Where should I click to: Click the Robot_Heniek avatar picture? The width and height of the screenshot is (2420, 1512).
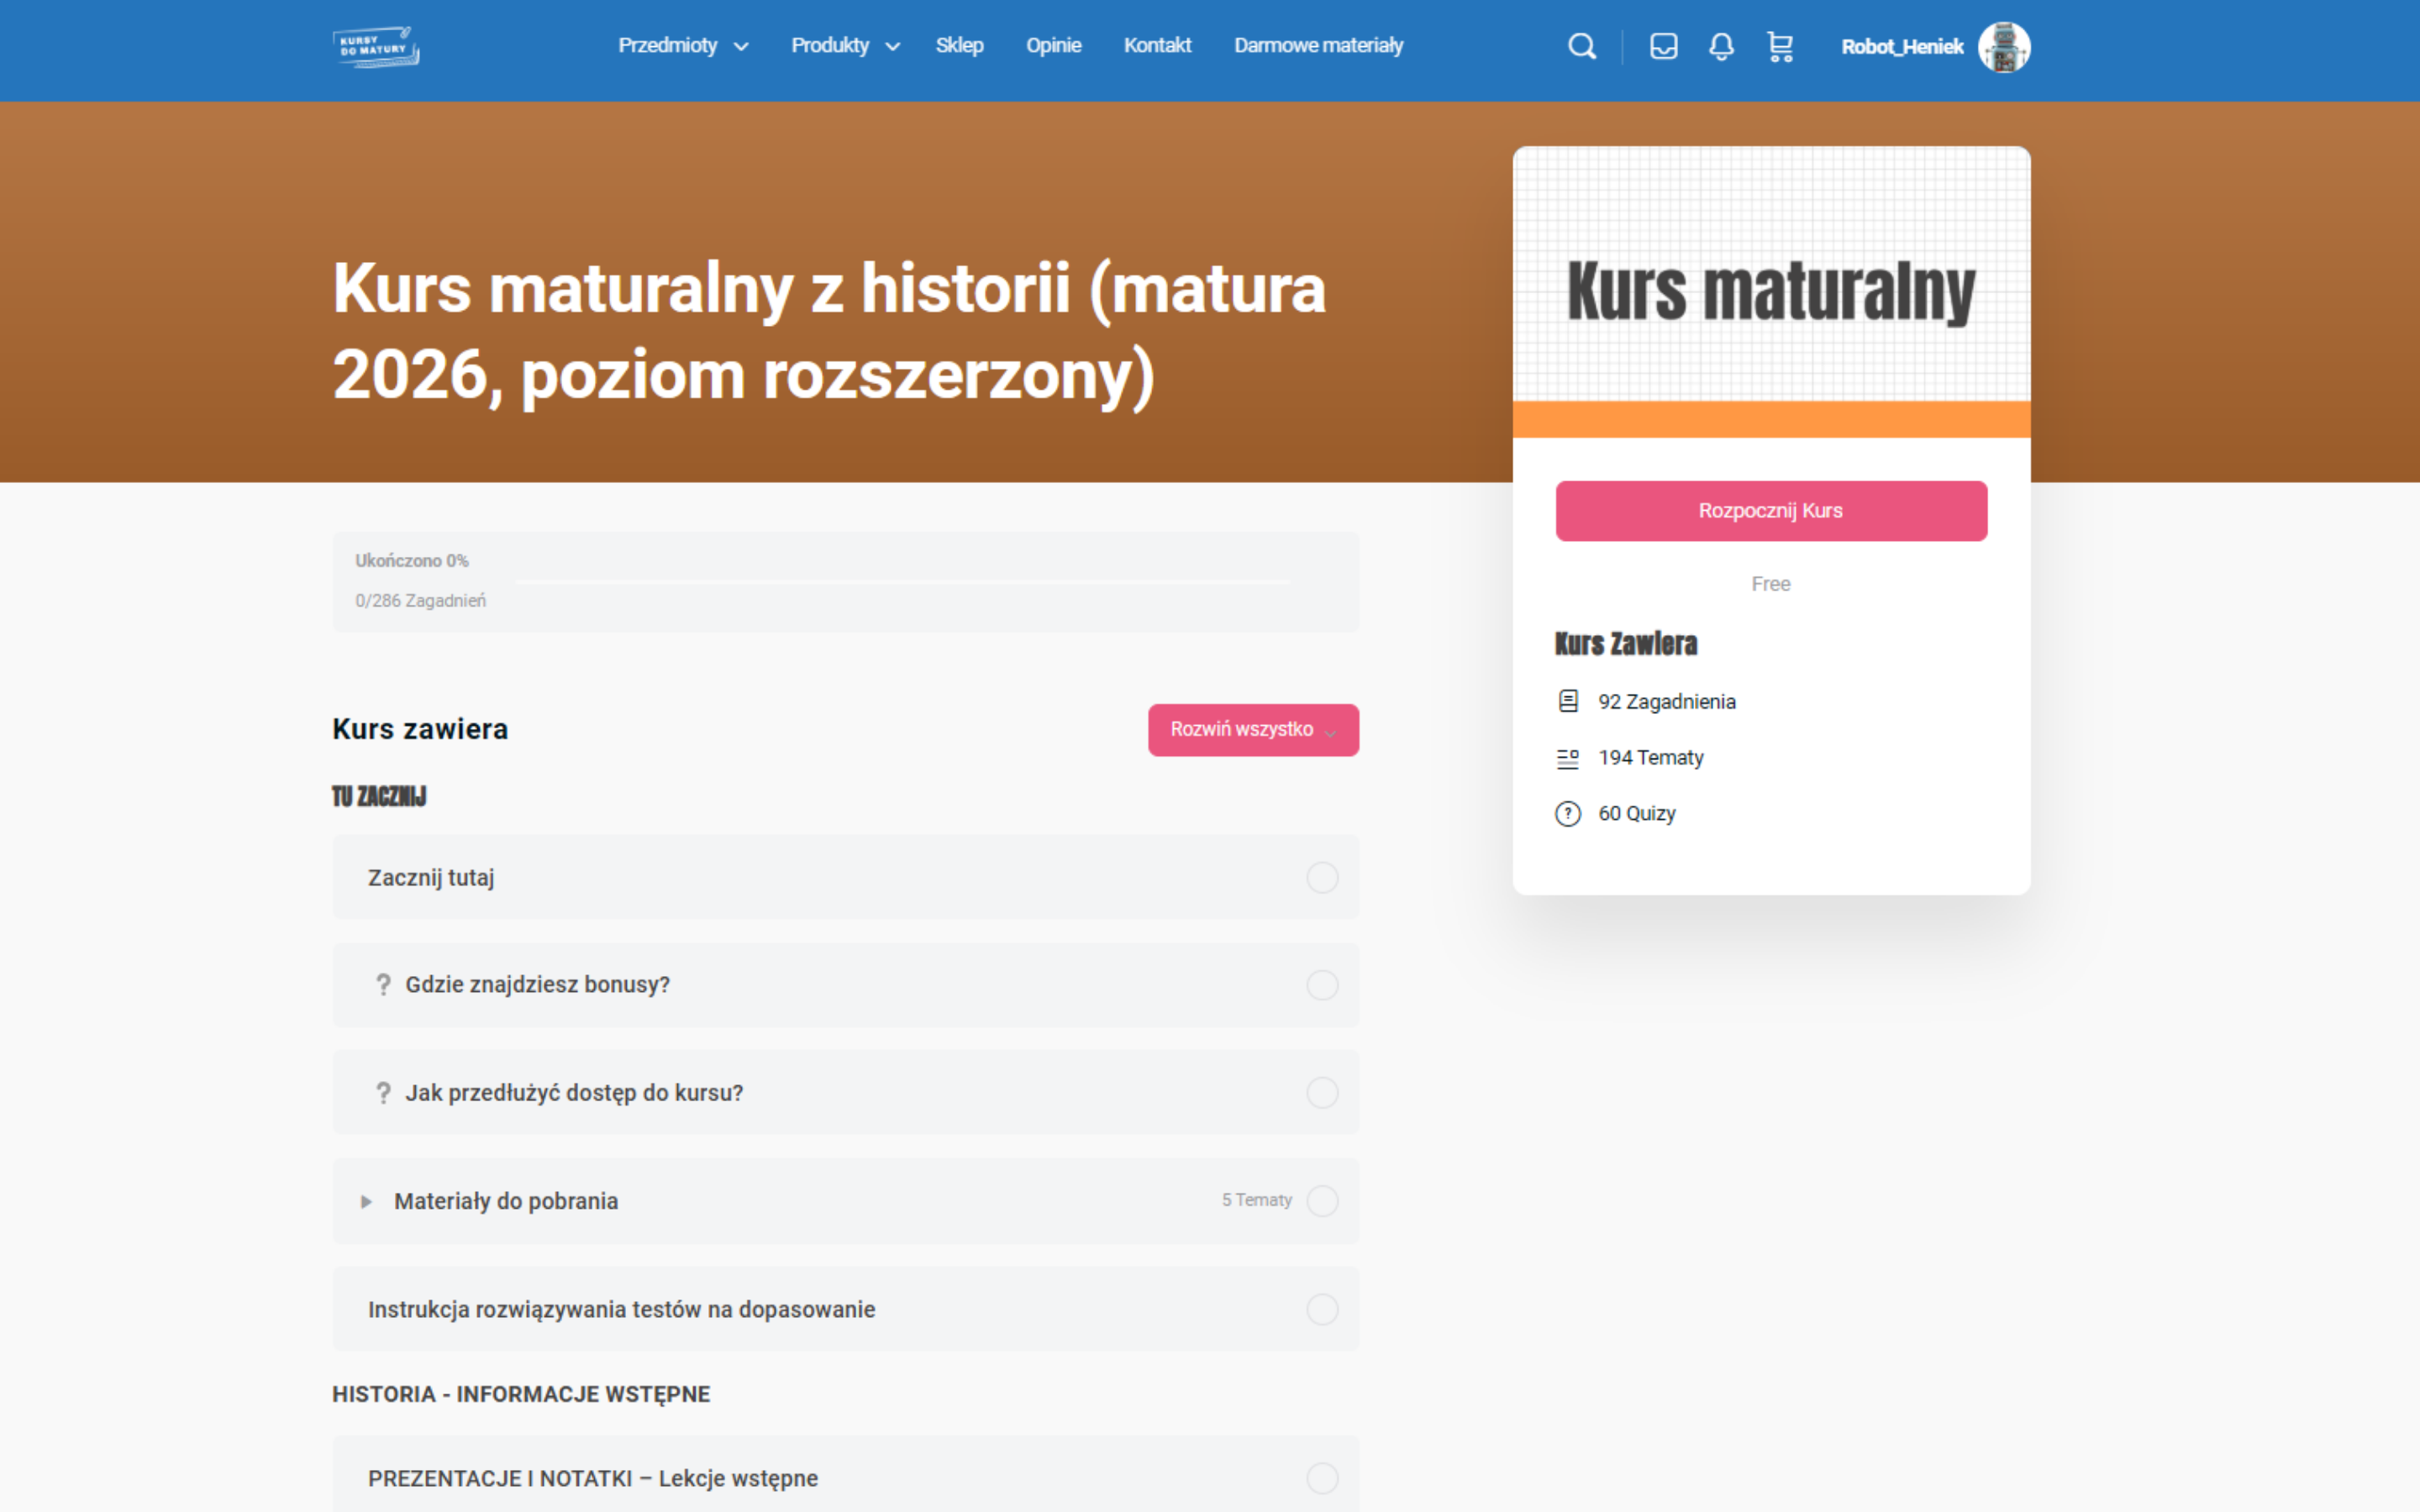point(2003,47)
